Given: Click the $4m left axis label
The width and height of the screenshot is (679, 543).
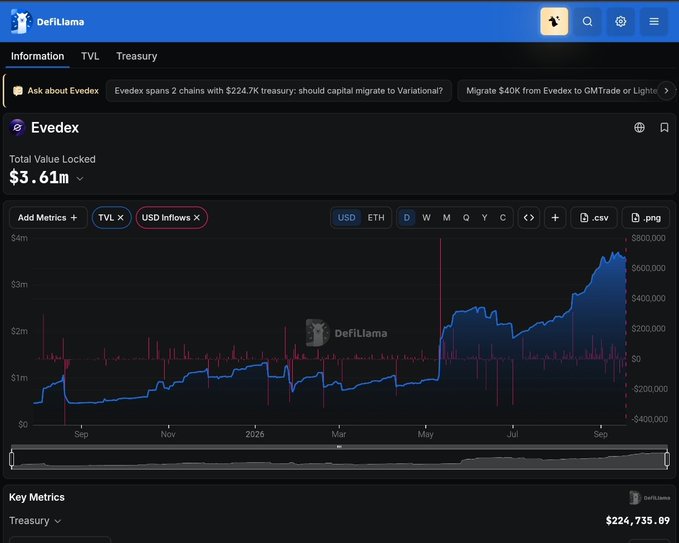Looking at the screenshot, I should coord(19,238).
